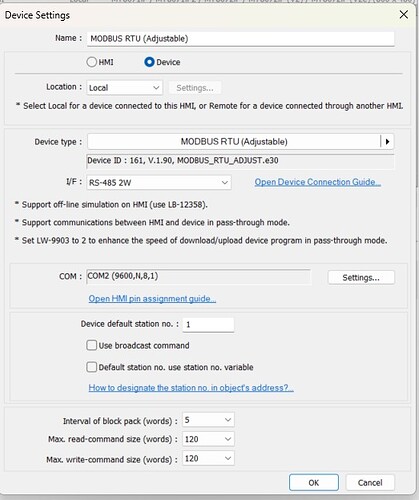Click the Name text field
The image size is (419, 500).
[x=241, y=39]
